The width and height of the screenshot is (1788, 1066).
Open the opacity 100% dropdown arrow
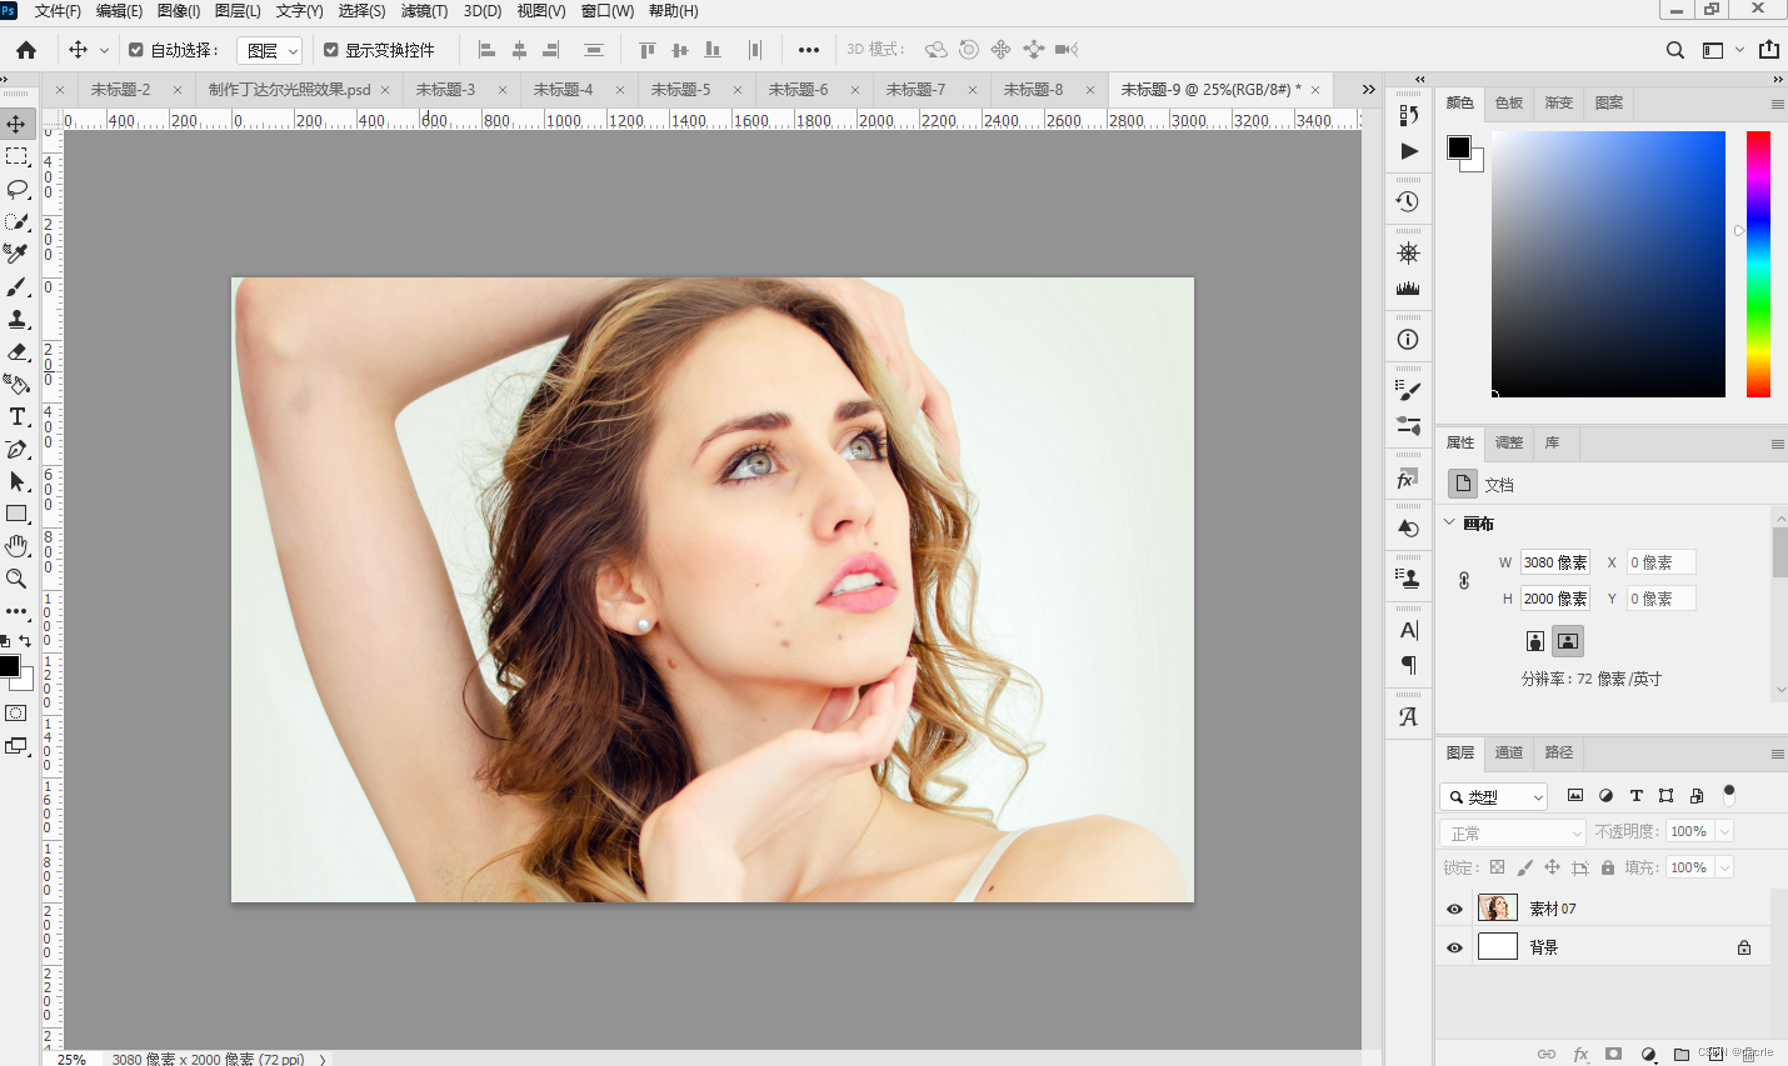click(1724, 832)
